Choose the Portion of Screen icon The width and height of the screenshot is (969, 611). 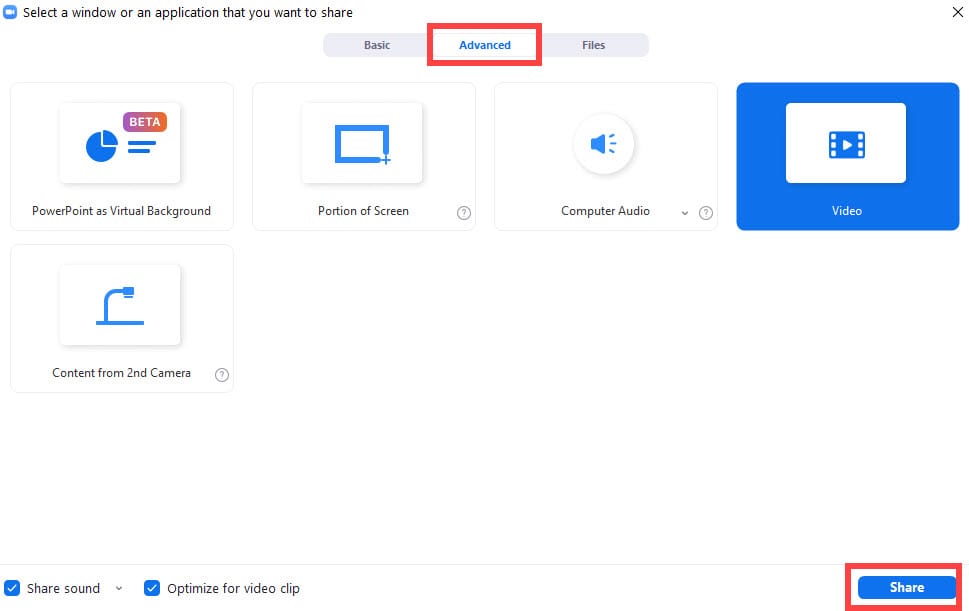tap(362, 145)
